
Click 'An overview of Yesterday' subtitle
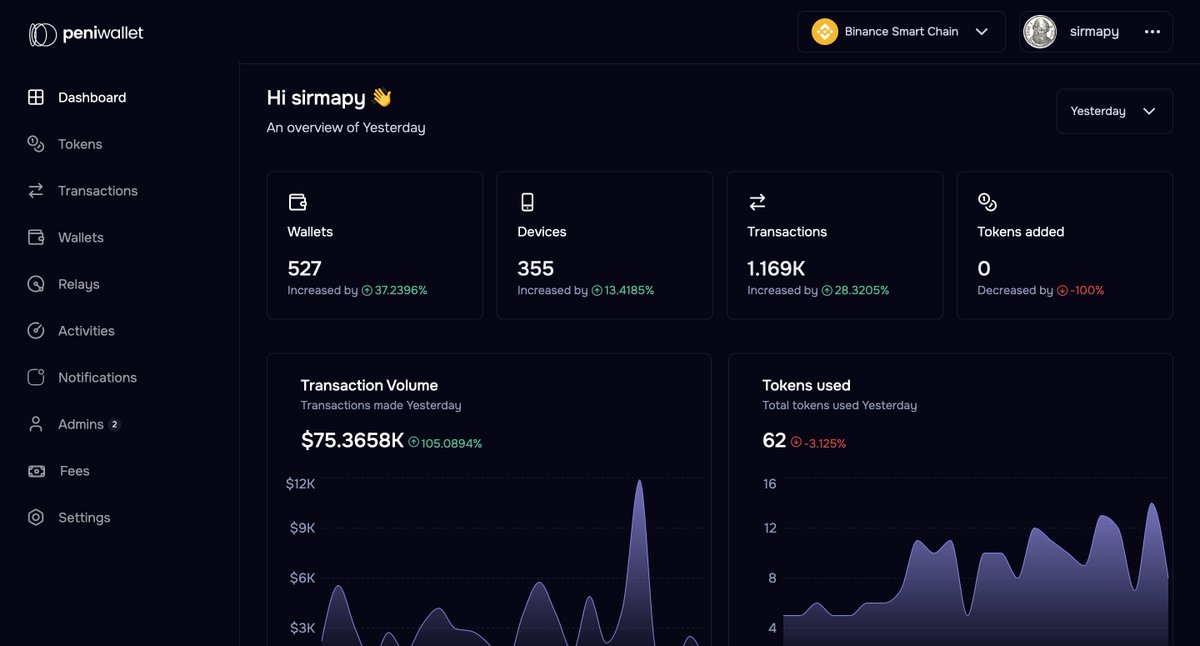[x=346, y=128]
